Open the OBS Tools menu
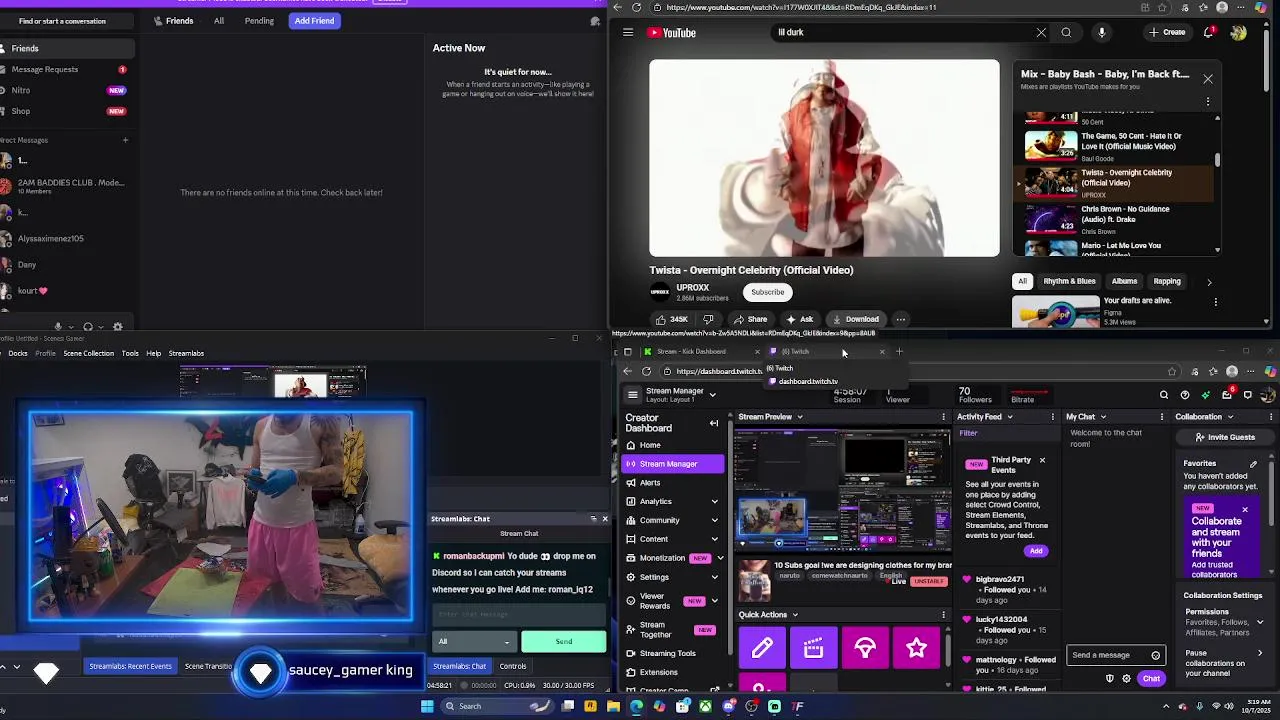1280x720 pixels. (130, 353)
